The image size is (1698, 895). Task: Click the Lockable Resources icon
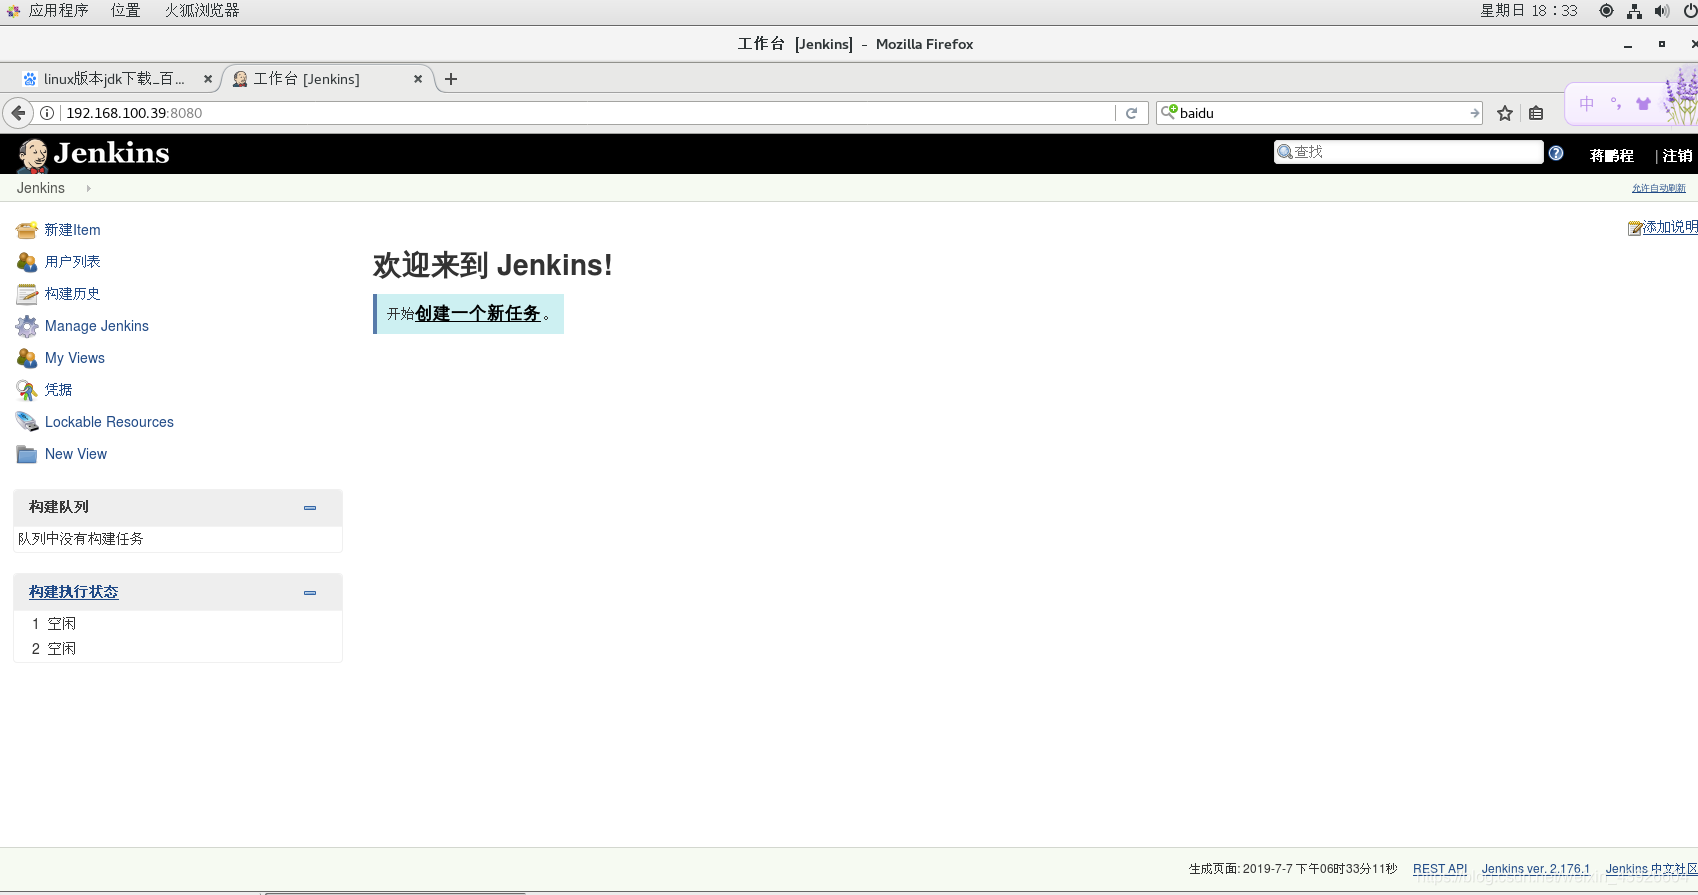pos(27,422)
